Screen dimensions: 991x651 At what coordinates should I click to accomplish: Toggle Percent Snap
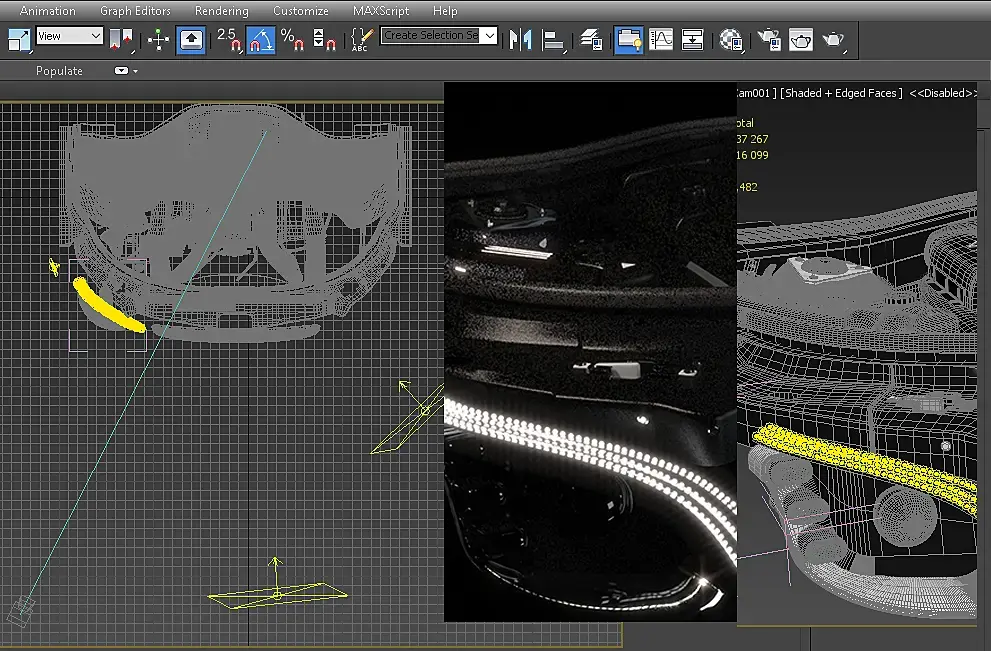292,40
